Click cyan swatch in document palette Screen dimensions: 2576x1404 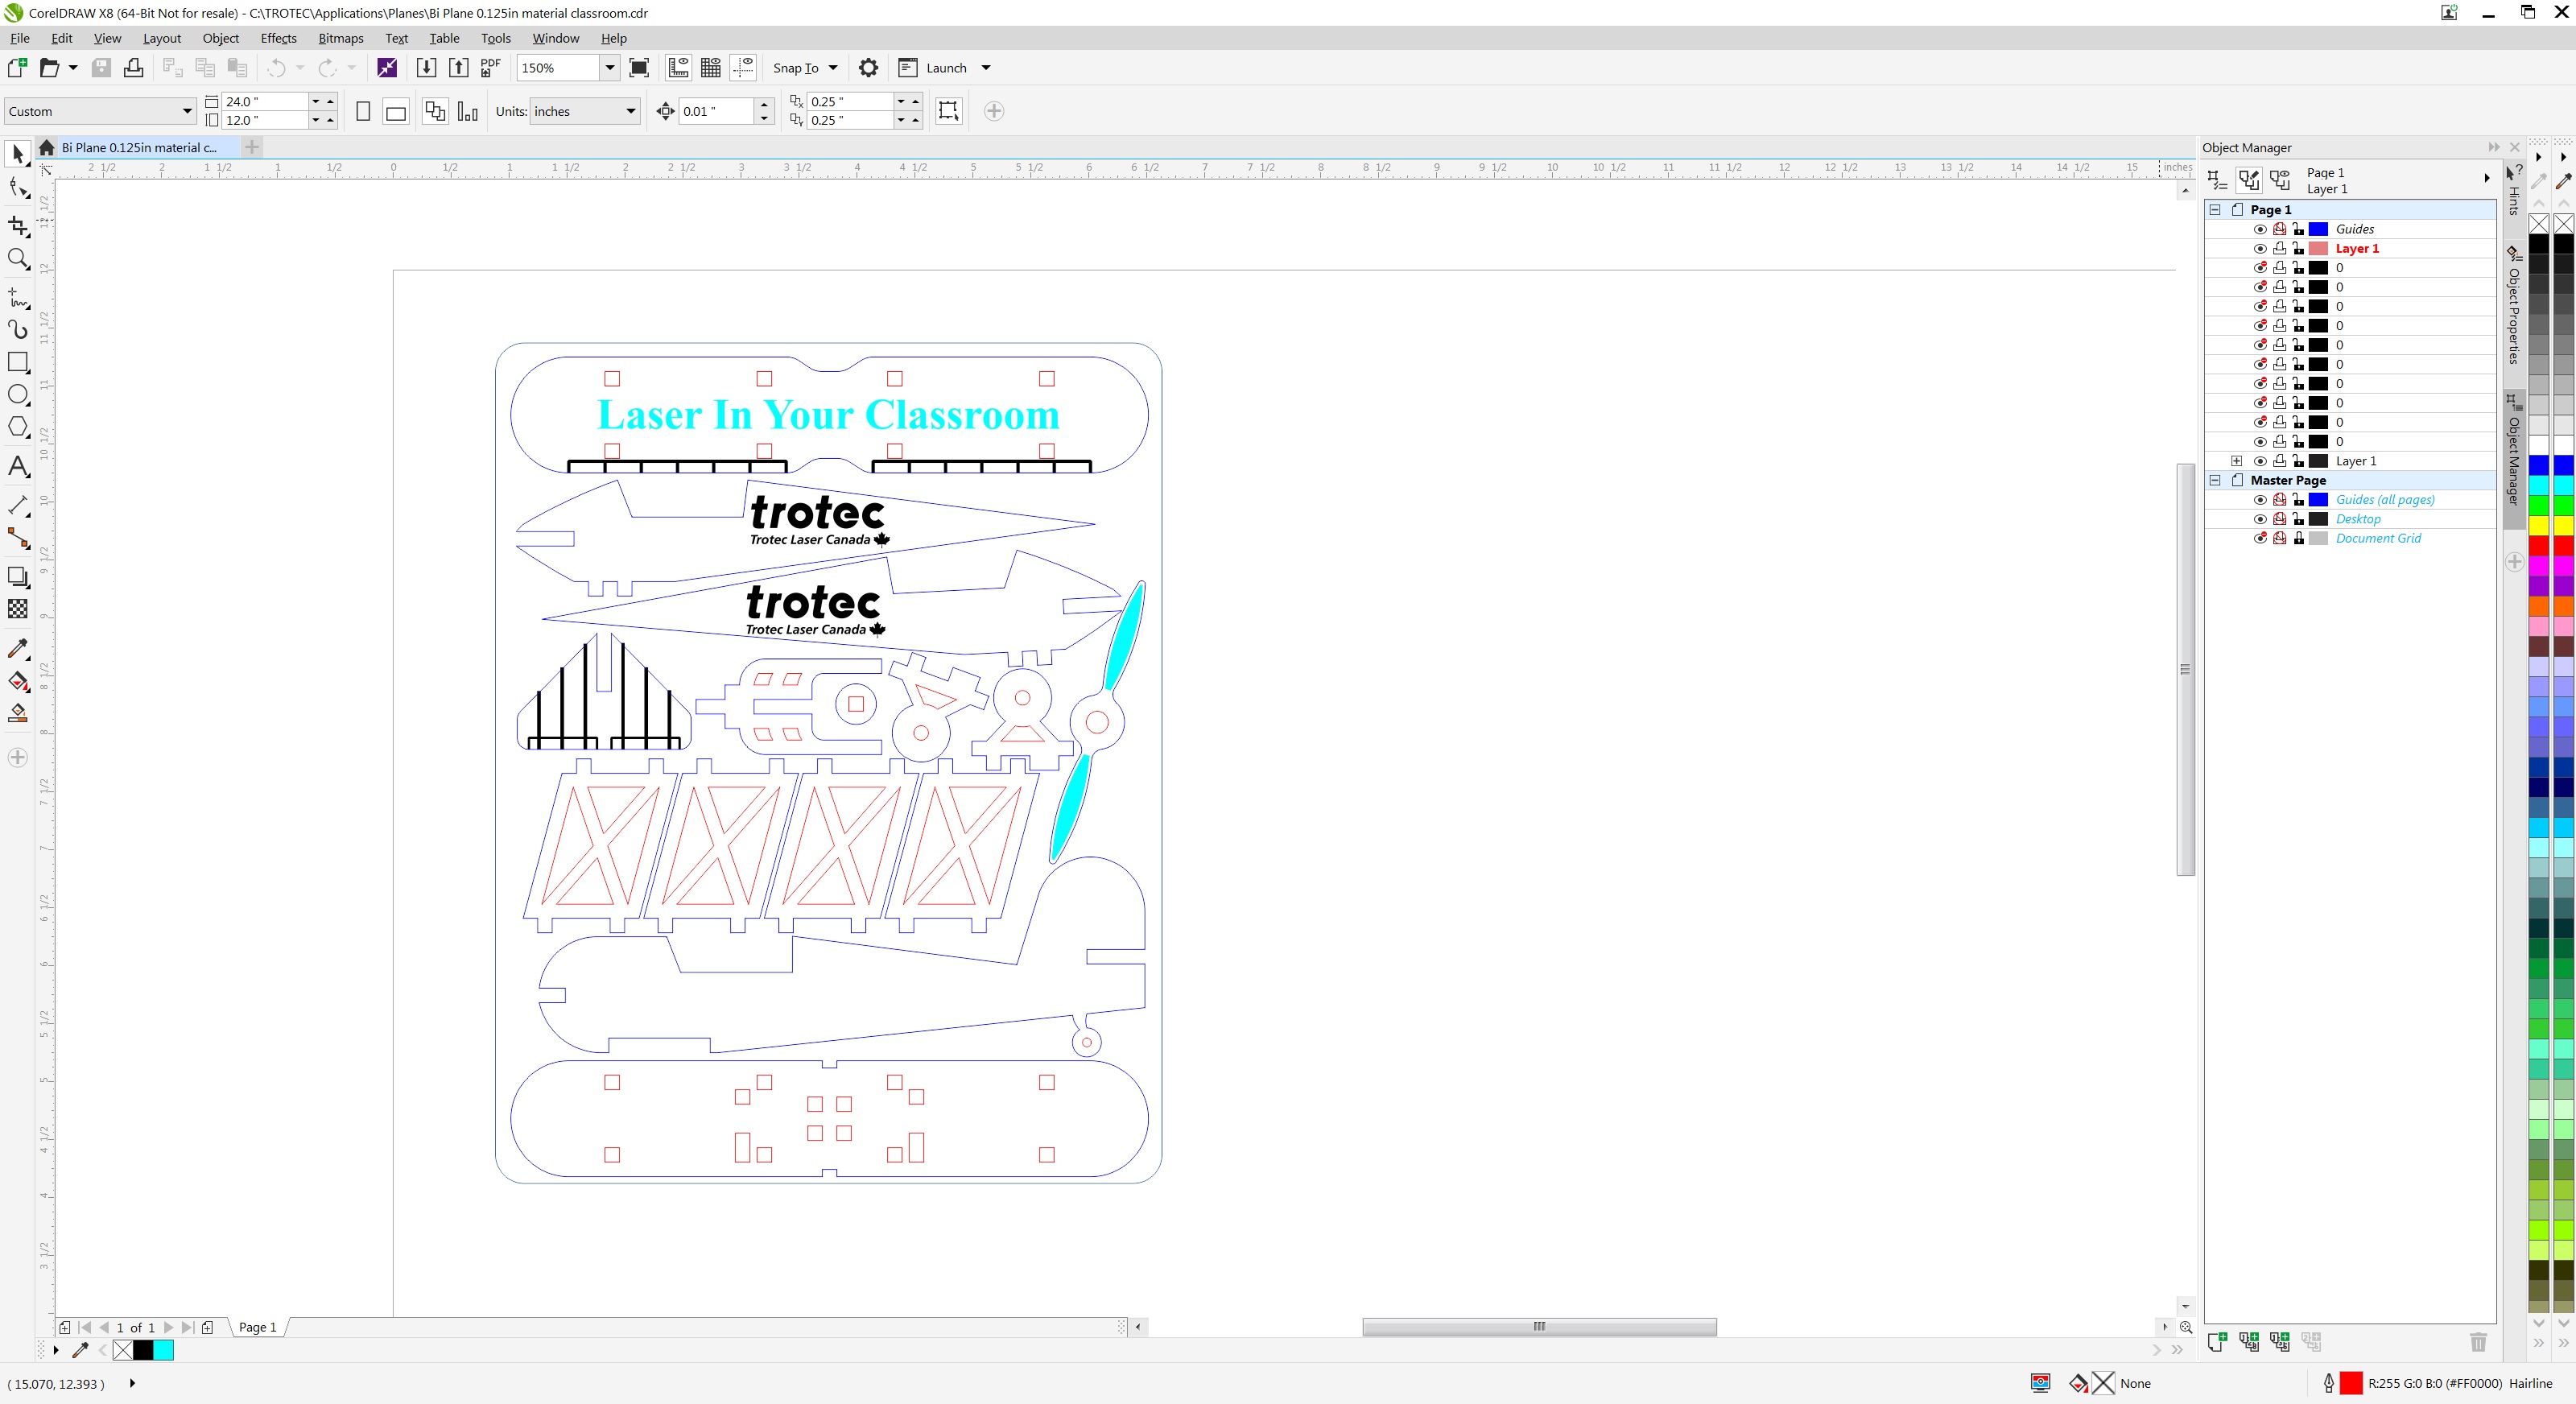[x=164, y=1350]
